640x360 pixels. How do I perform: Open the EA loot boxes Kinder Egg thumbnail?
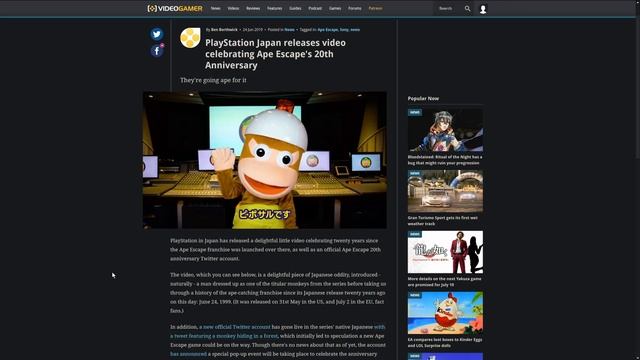445,313
